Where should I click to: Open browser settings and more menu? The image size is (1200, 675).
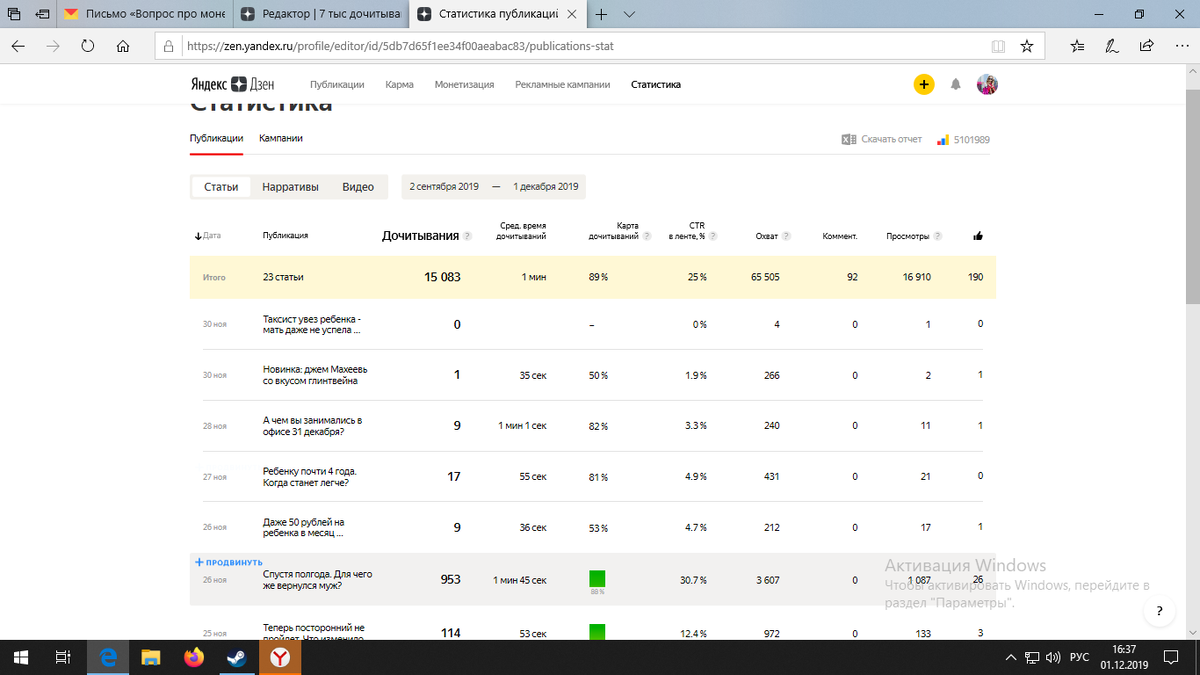[1180, 46]
